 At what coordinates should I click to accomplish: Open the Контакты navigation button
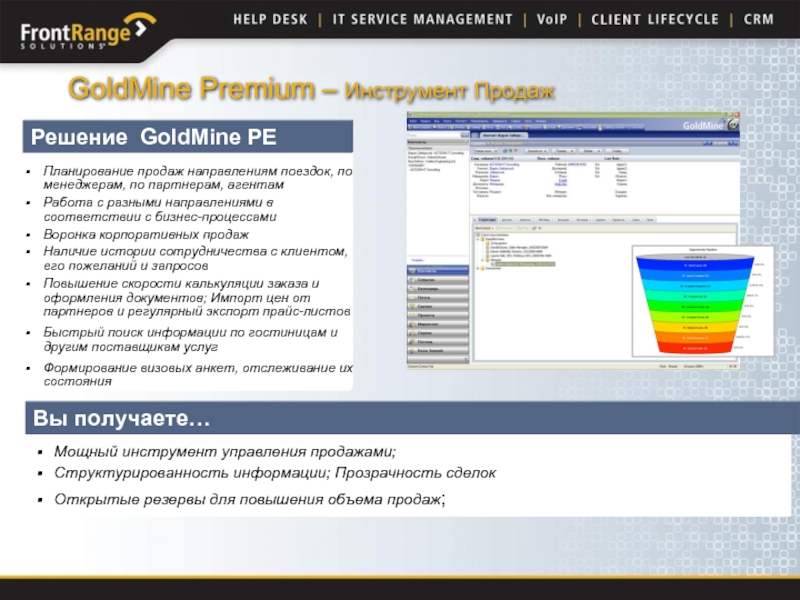click(438, 271)
